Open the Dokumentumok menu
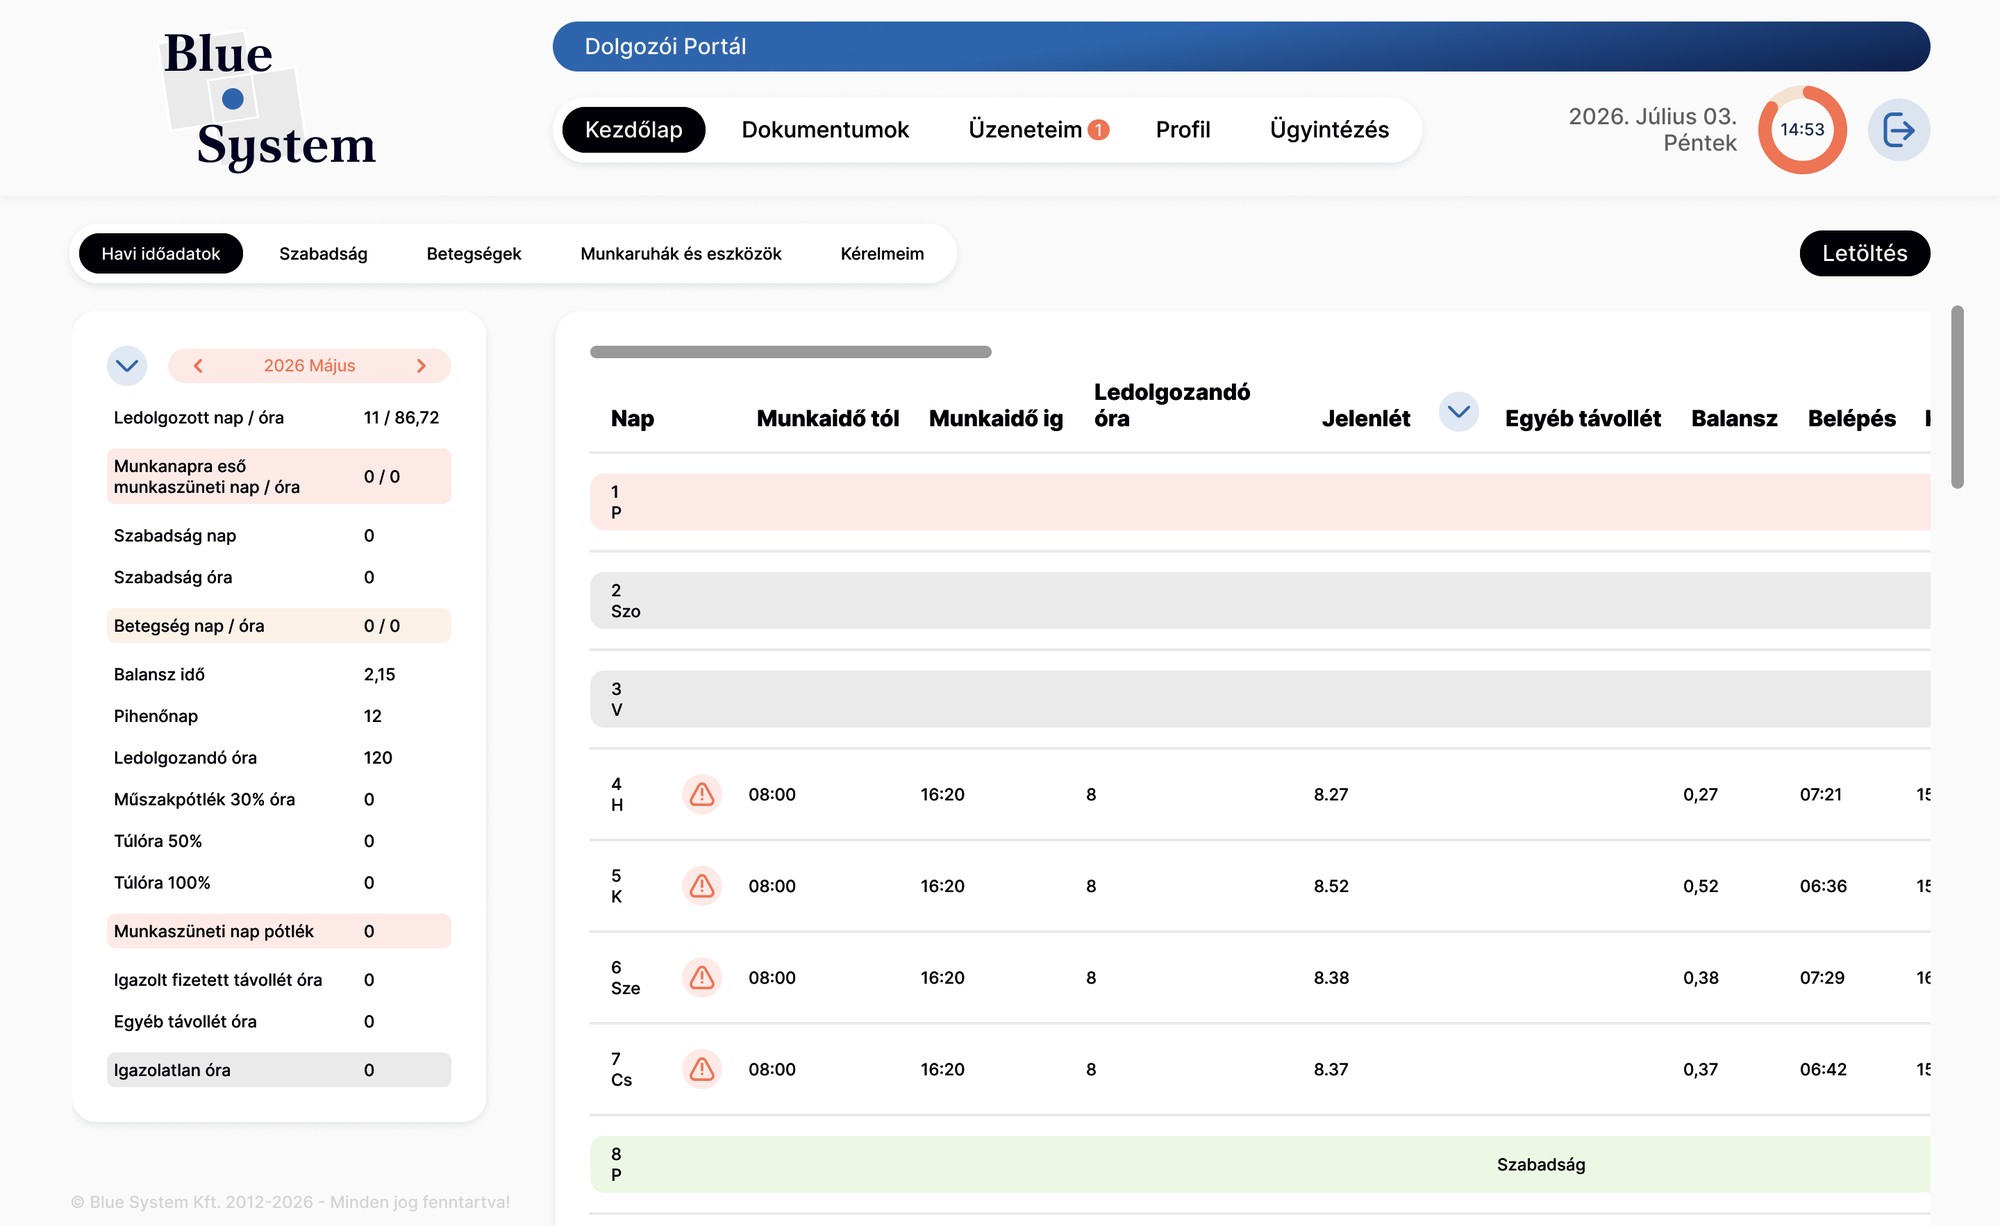This screenshot has height=1226, width=2000. (825, 130)
